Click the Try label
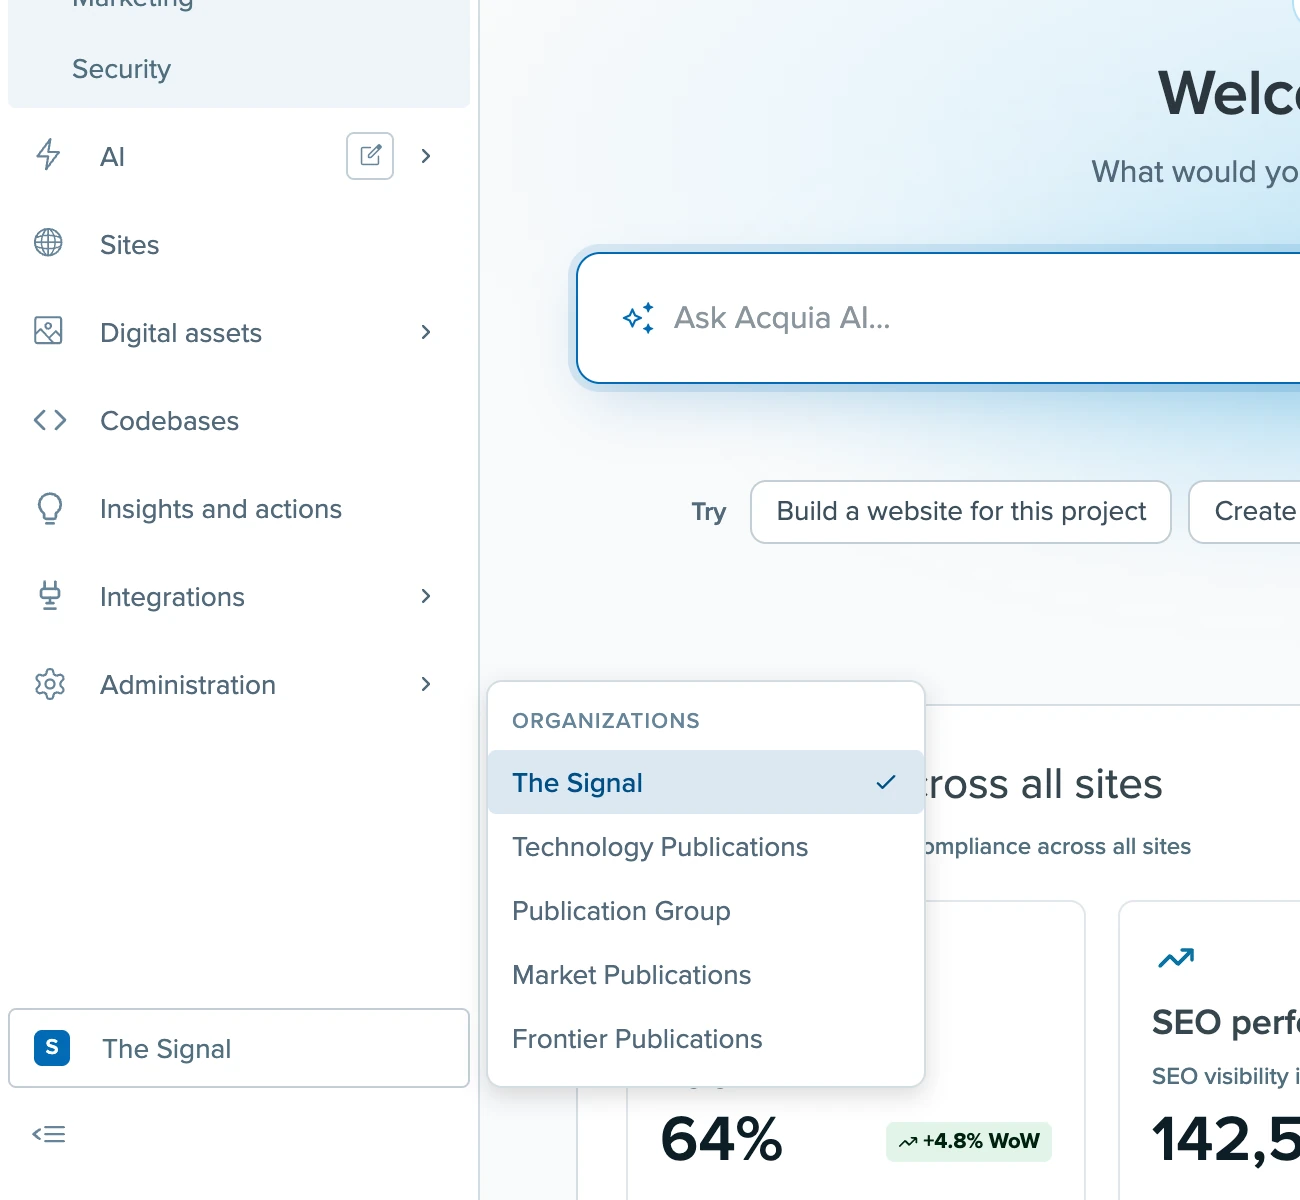 (x=709, y=512)
